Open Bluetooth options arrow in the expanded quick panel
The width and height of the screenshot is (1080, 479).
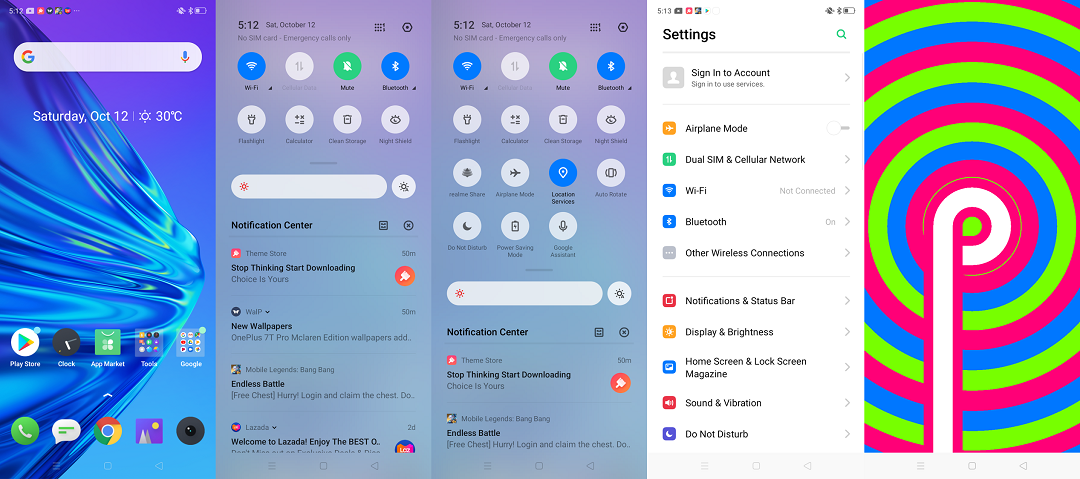(x=630, y=89)
